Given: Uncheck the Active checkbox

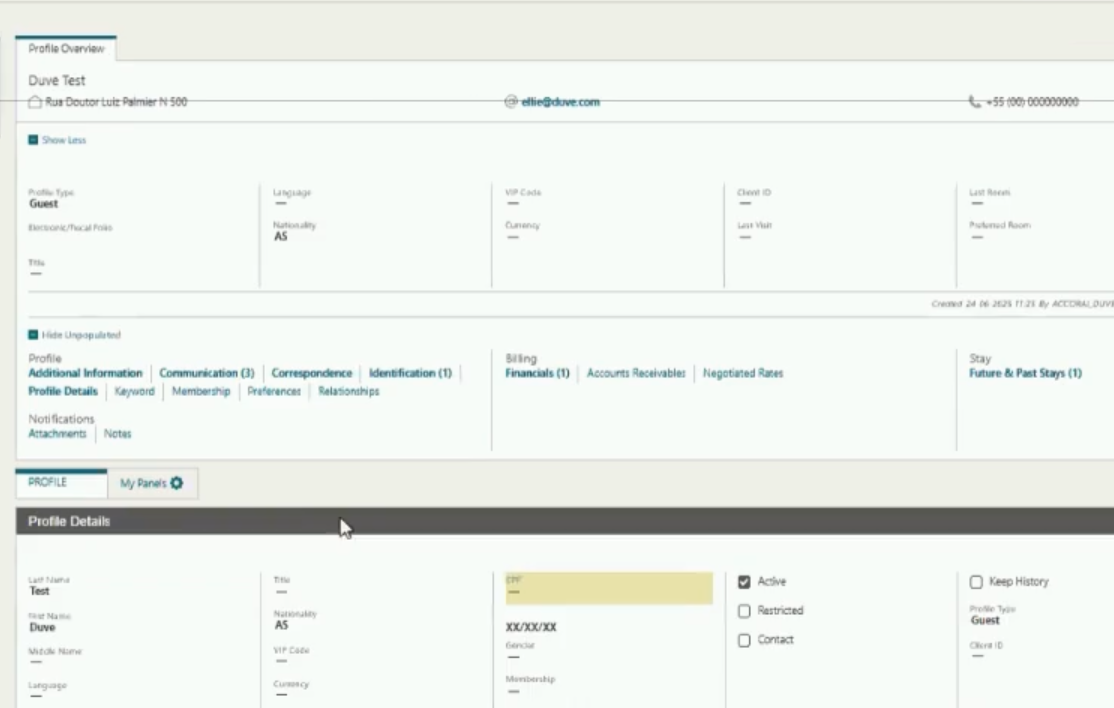Looking at the screenshot, I should 744,582.
